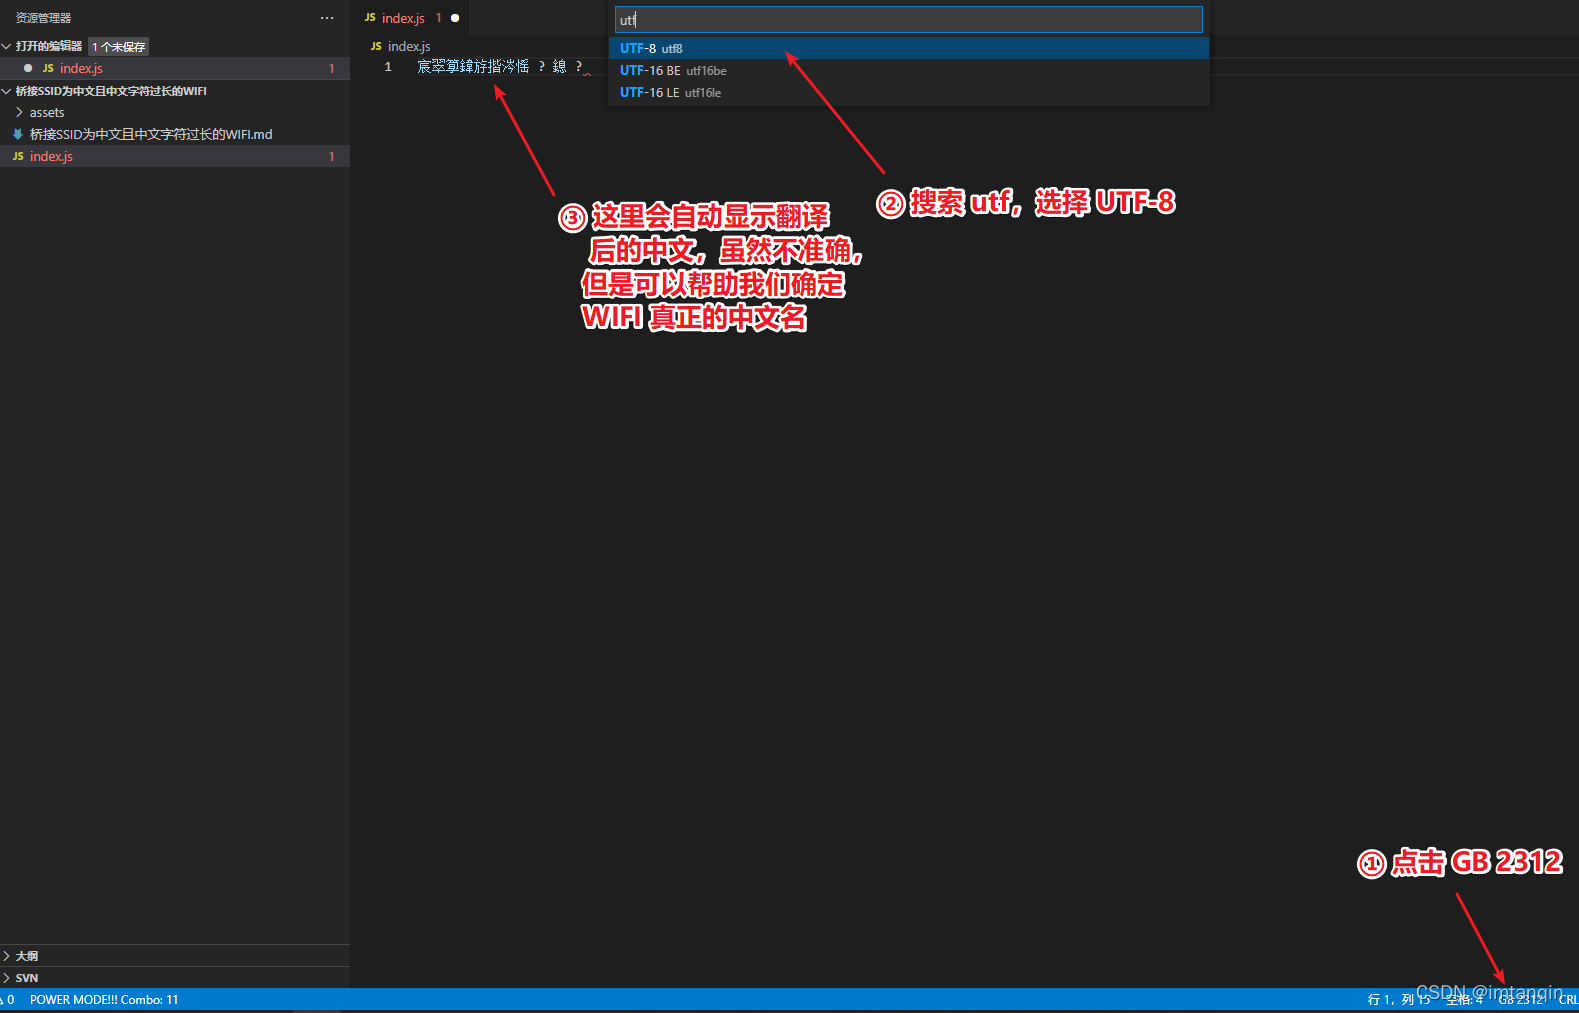Click the encoding search input containing utf
1579x1013 pixels.
pos(909,20)
